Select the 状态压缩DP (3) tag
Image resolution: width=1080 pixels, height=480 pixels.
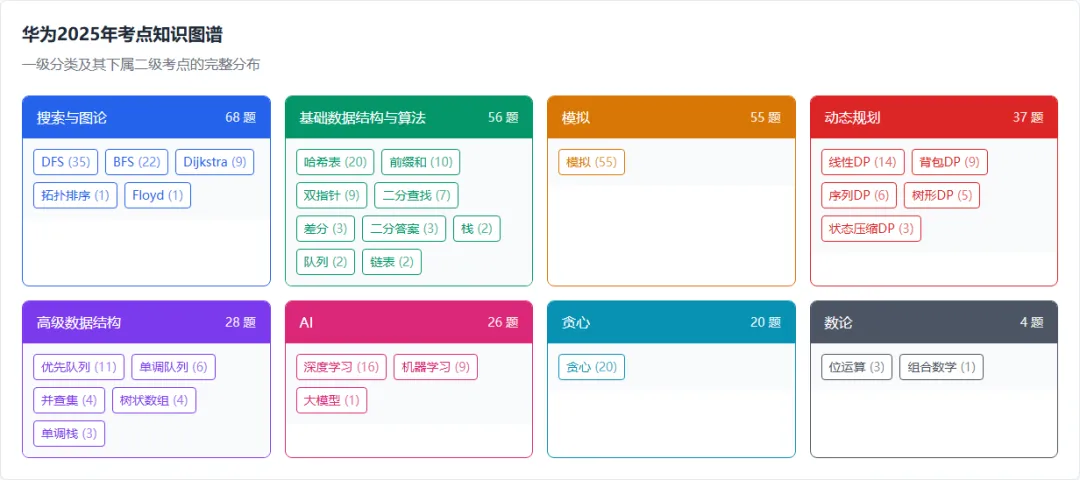pyautogui.click(x=871, y=229)
